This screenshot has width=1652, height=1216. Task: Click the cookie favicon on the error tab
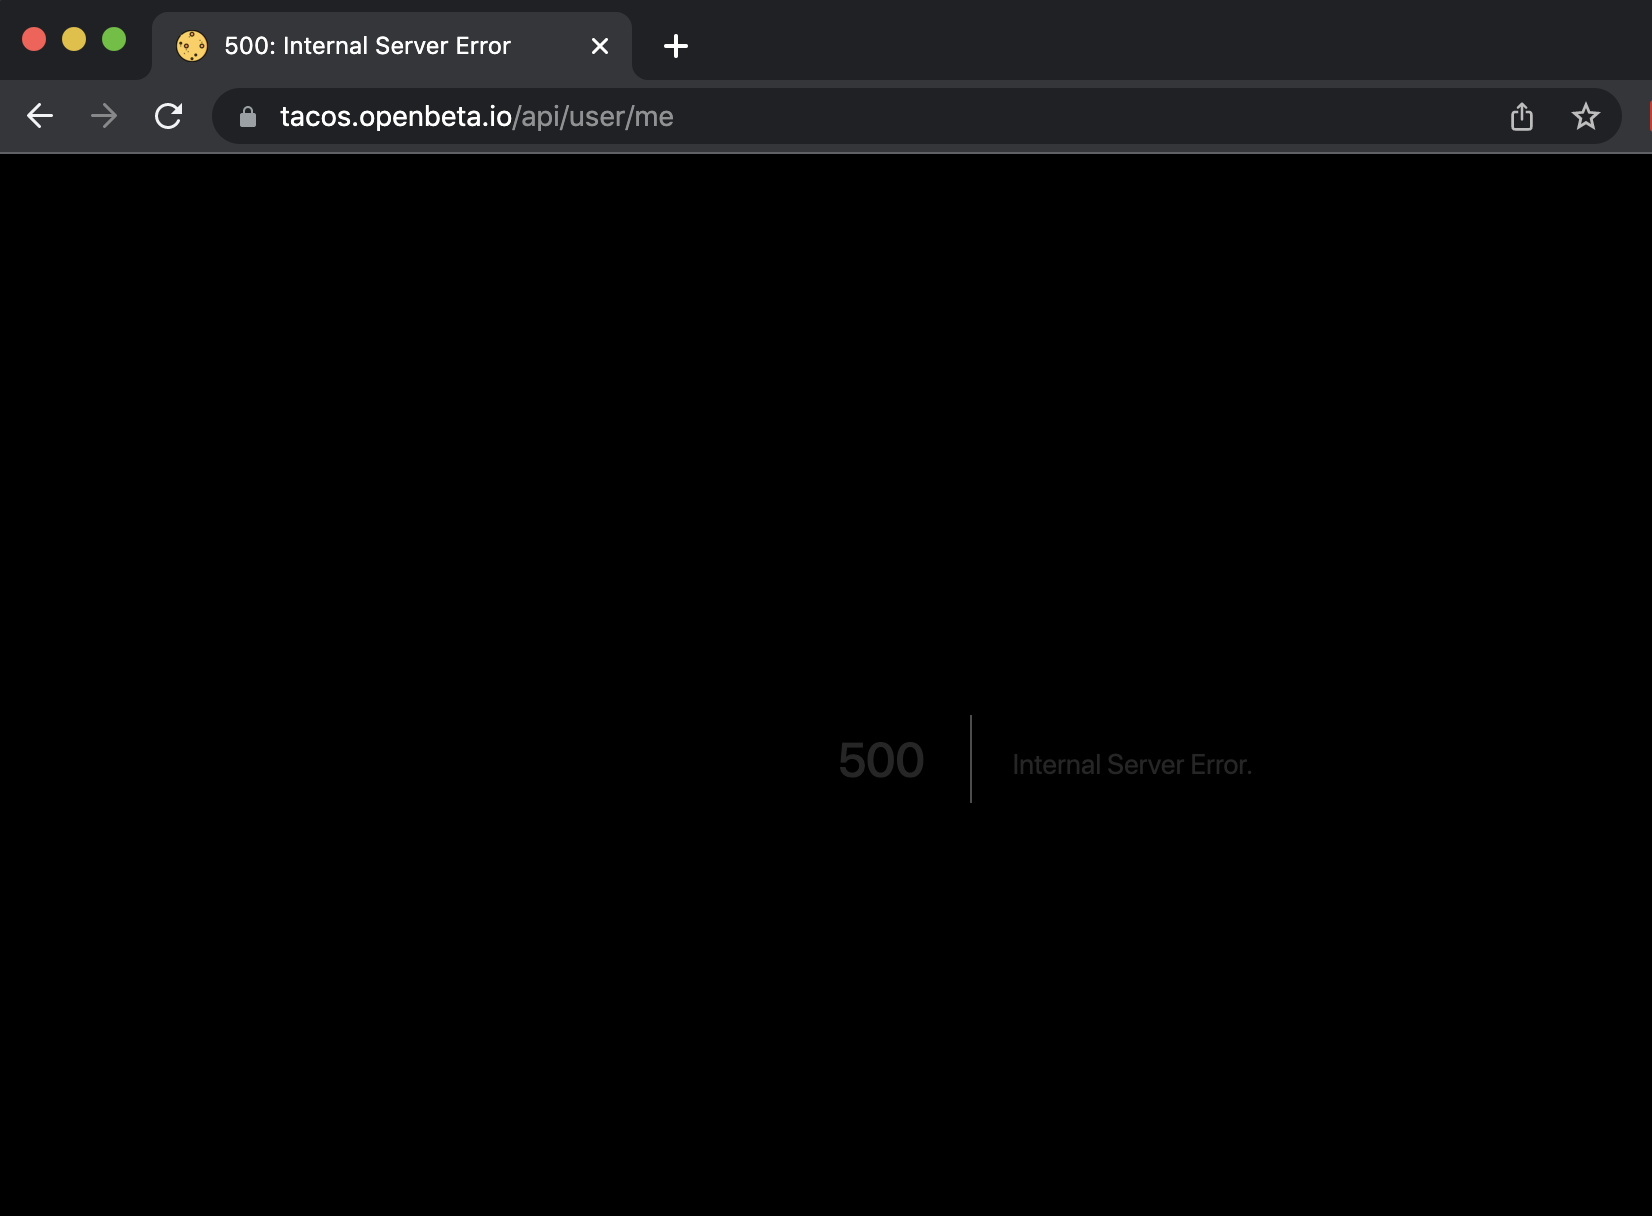coord(192,45)
